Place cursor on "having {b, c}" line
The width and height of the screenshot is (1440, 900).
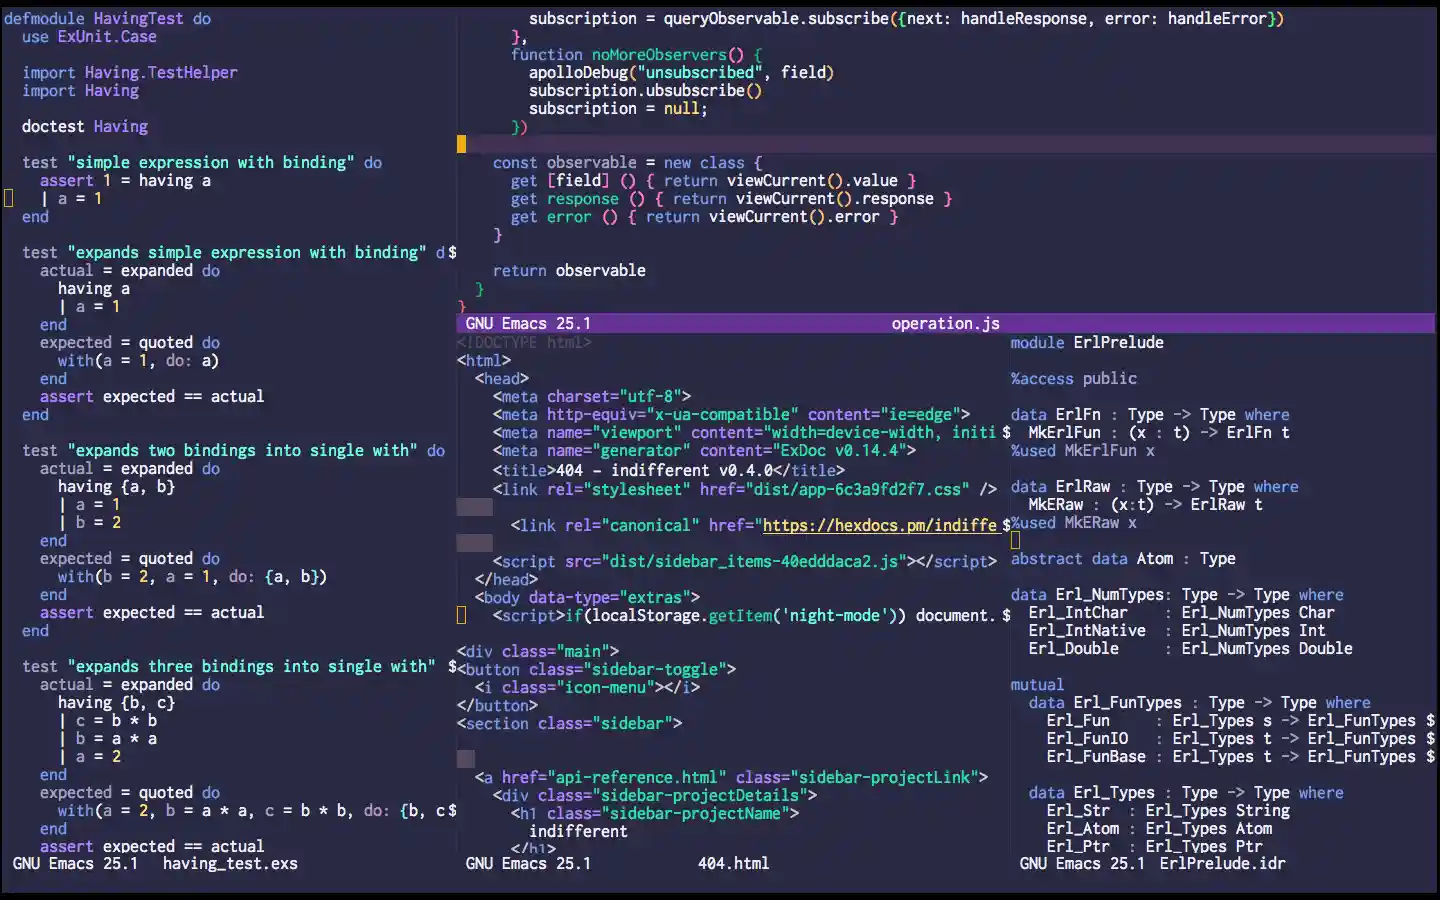click(x=116, y=702)
